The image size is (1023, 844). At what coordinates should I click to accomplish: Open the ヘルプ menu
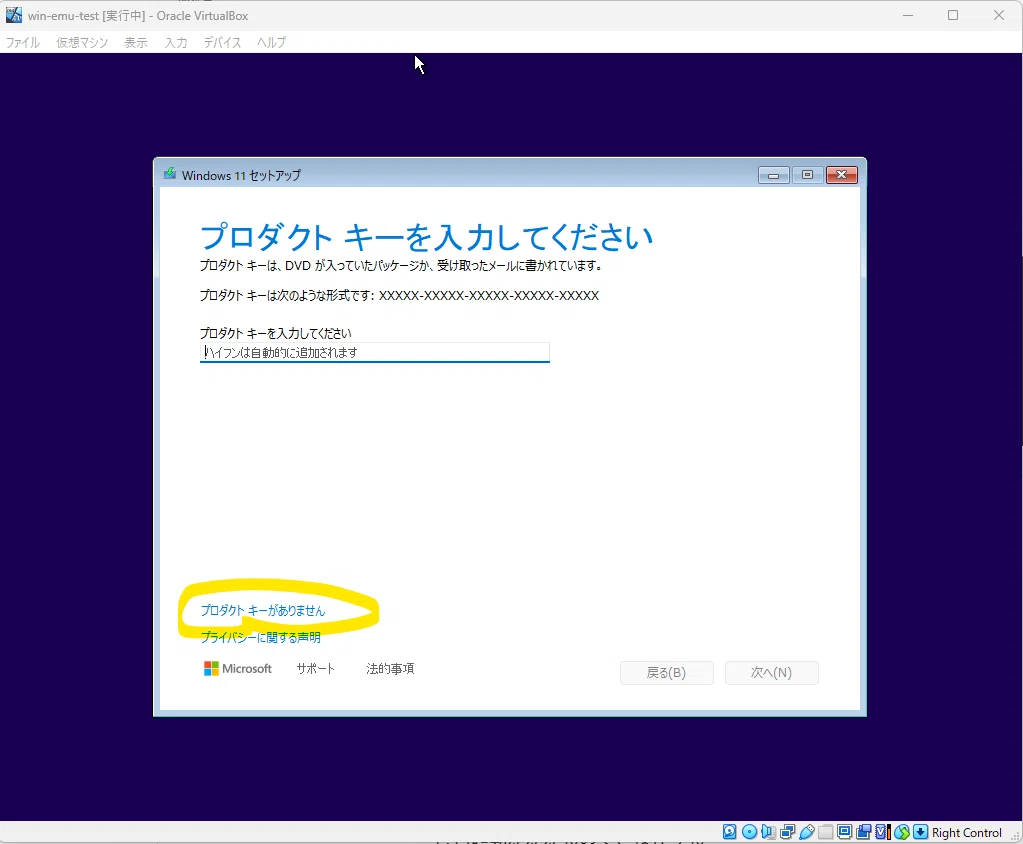[x=271, y=42]
